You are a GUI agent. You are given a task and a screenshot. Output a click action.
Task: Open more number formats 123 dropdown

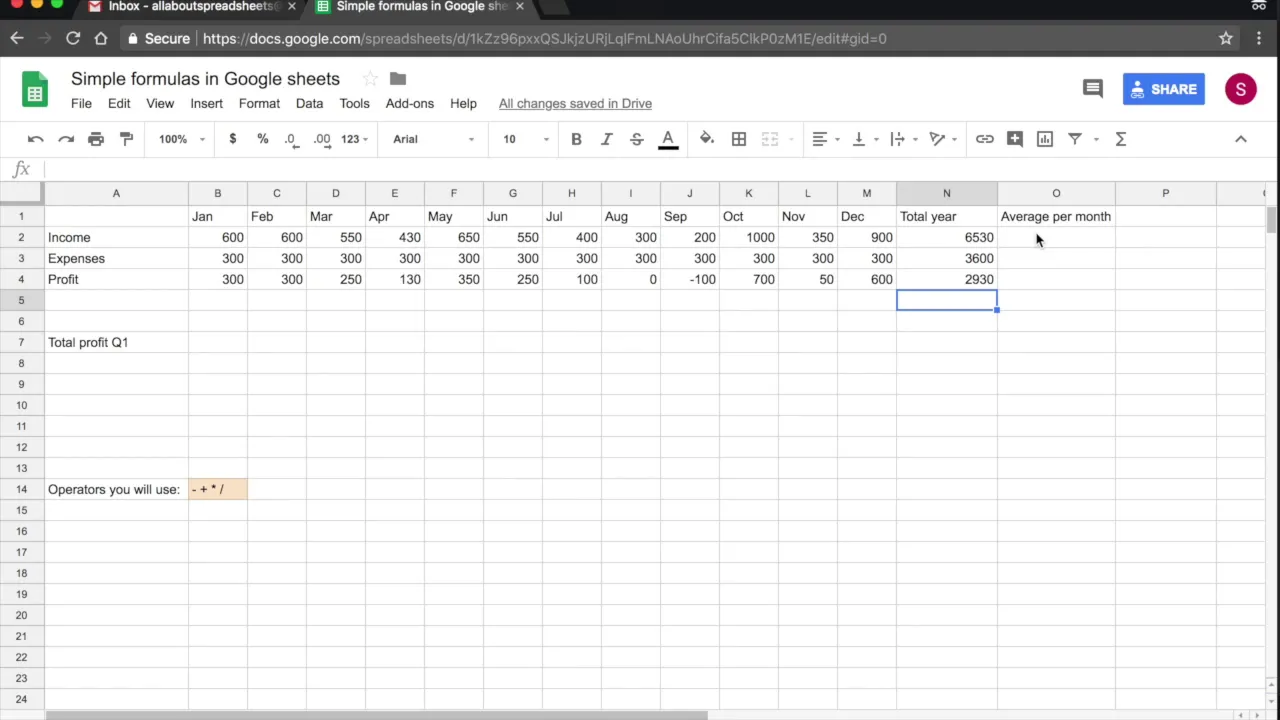pos(354,139)
